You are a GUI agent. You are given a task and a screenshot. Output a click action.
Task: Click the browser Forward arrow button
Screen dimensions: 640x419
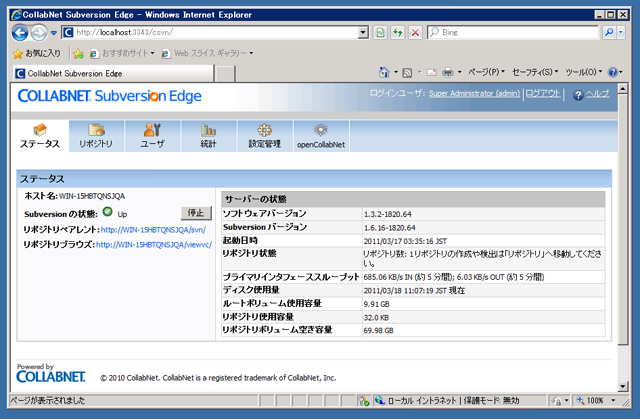39,33
